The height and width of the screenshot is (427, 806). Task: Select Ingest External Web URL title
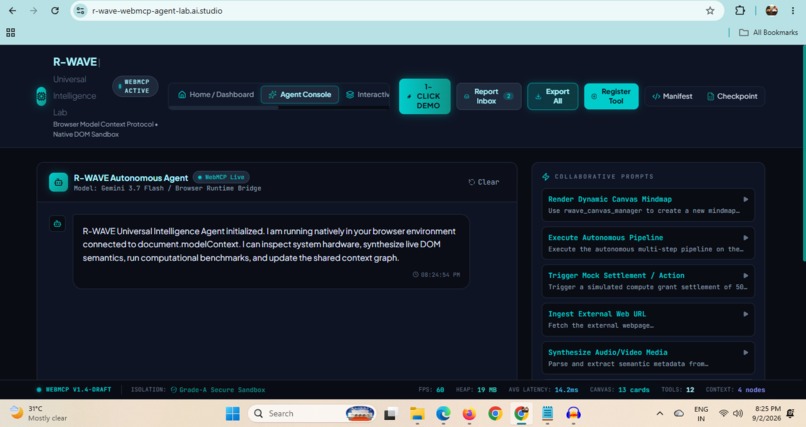pos(597,314)
